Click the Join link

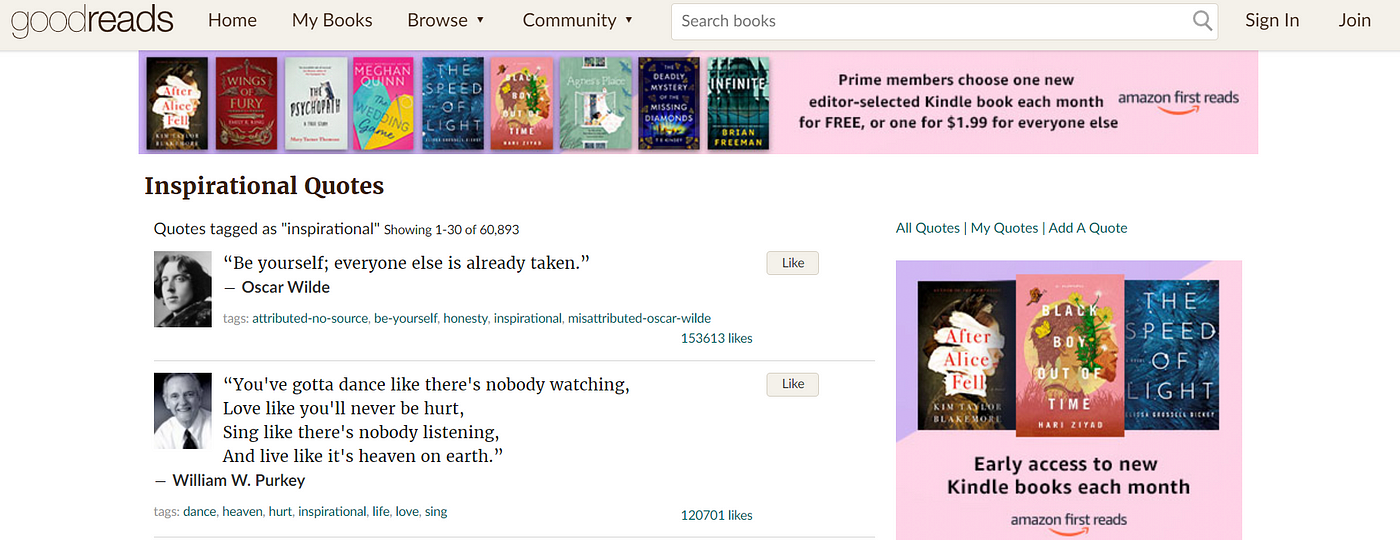tap(1355, 20)
